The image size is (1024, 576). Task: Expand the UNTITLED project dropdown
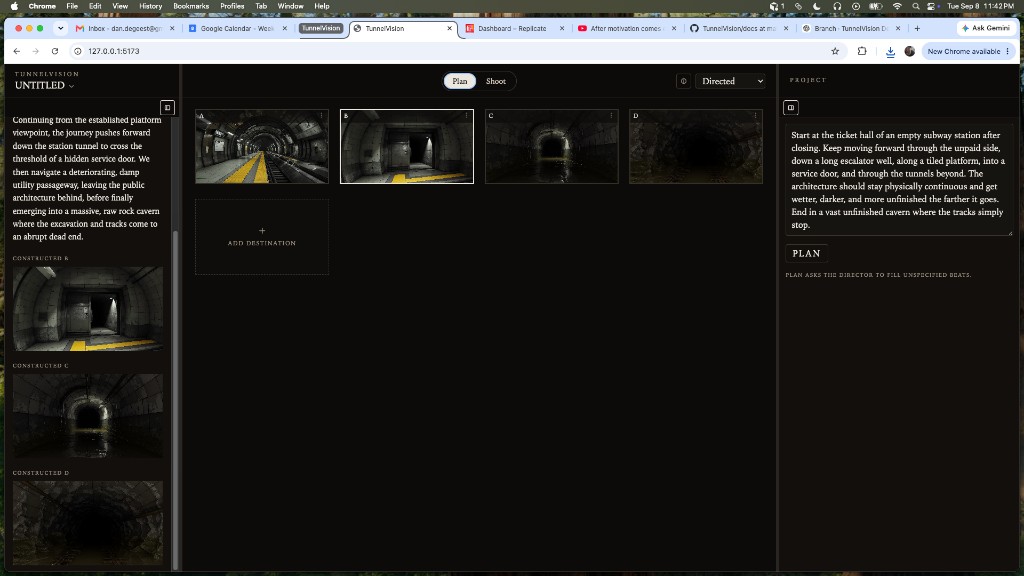44,86
